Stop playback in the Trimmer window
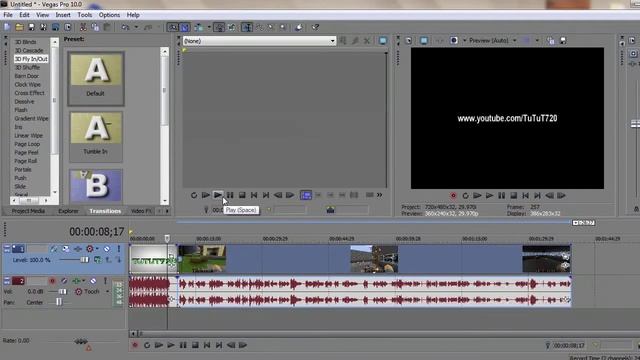The image size is (640, 360). [x=242, y=195]
